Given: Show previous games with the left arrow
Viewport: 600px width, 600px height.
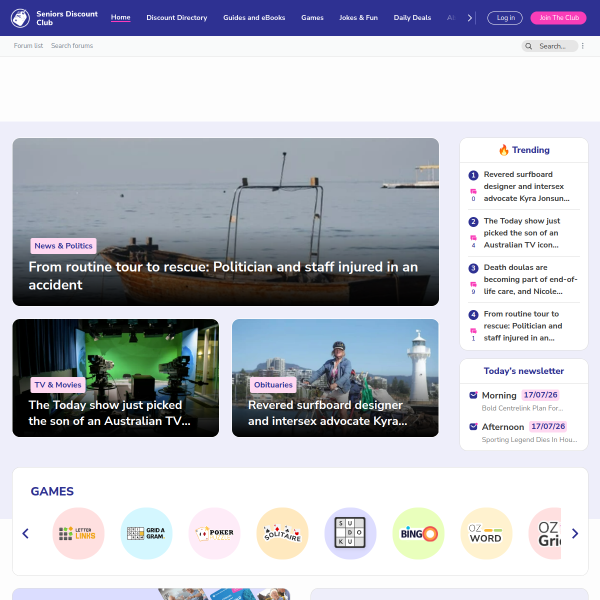Looking at the screenshot, I should [26, 533].
